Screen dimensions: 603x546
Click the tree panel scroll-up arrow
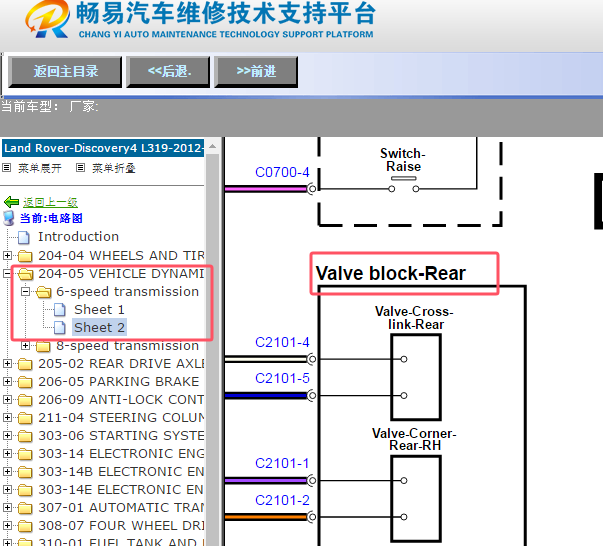(x=212, y=146)
